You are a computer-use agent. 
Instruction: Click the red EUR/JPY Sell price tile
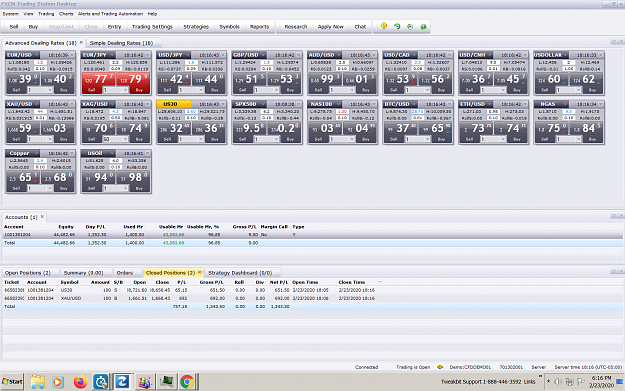(99, 79)
